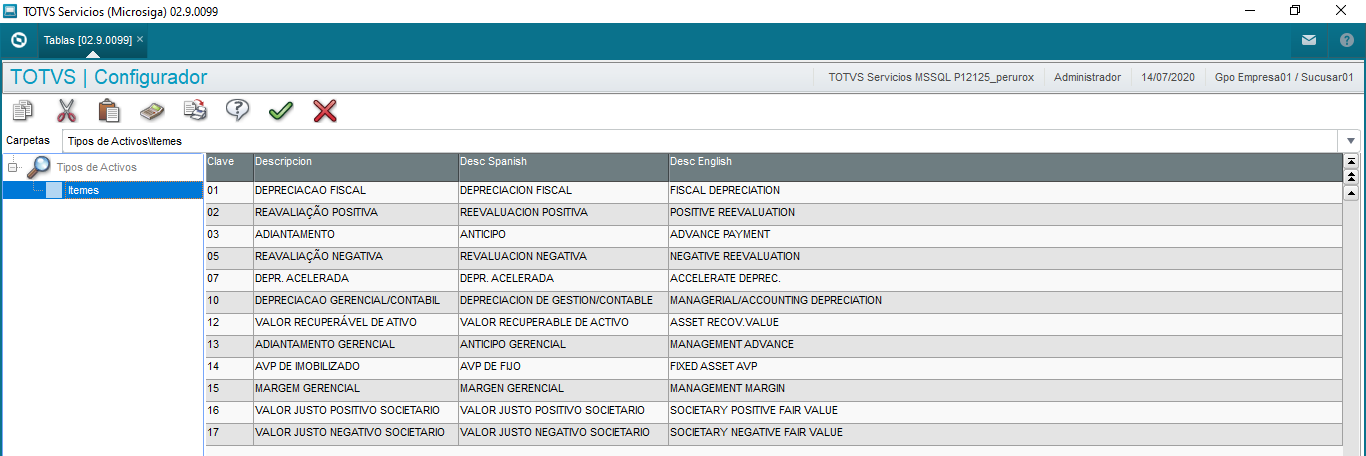Select the Cut scissors icon
The height and width of the screenshot is (456, 1366).
coord(66,110)
